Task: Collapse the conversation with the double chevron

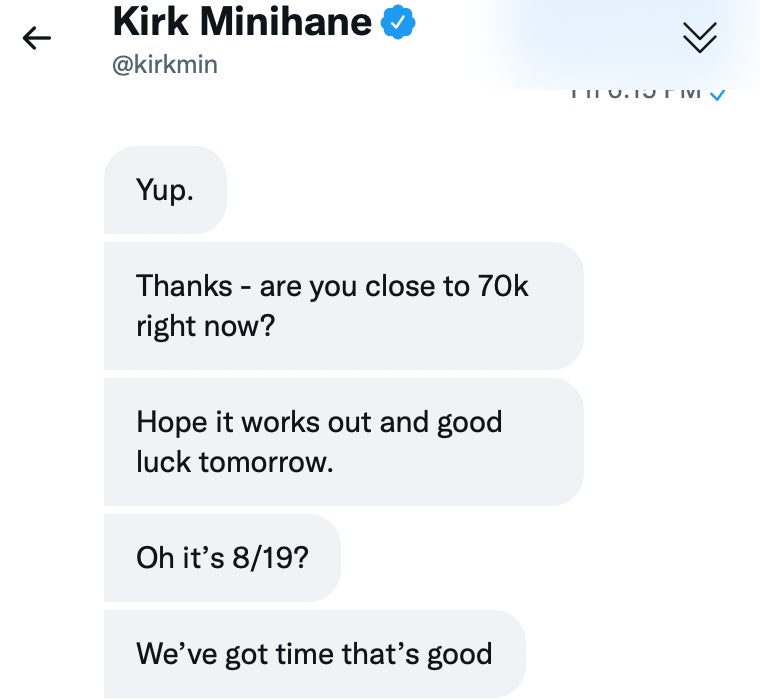Action: (x=699, y=37)
